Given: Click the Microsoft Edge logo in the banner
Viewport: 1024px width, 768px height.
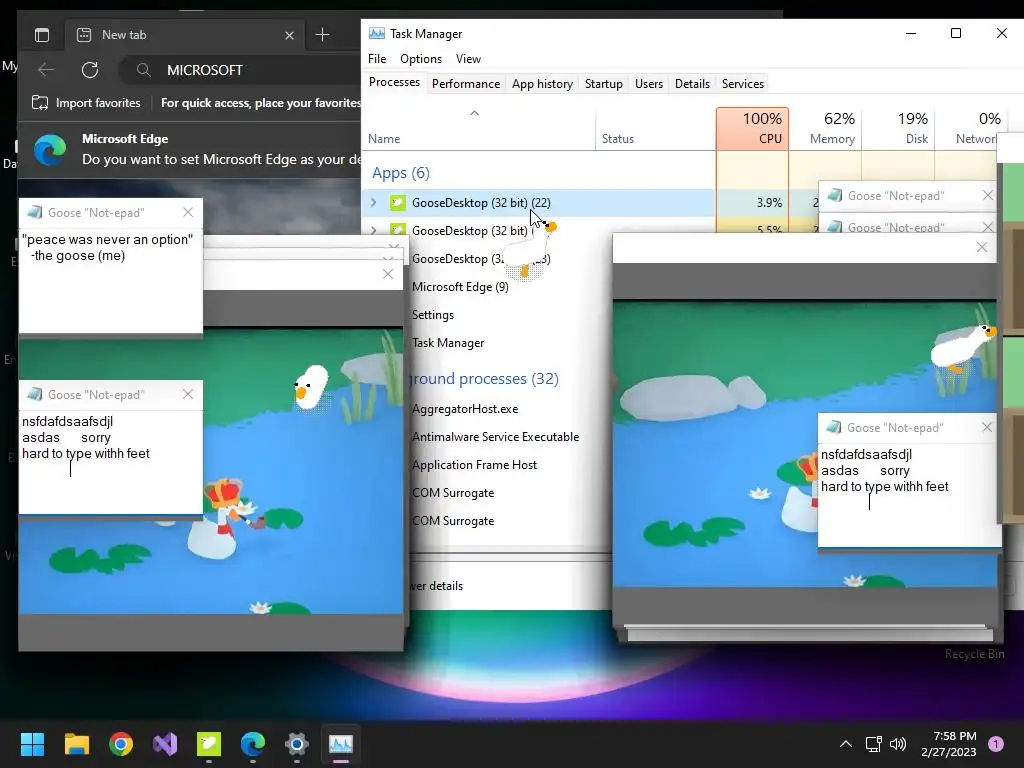Looking at the screenshot, I should pos(50,150).
